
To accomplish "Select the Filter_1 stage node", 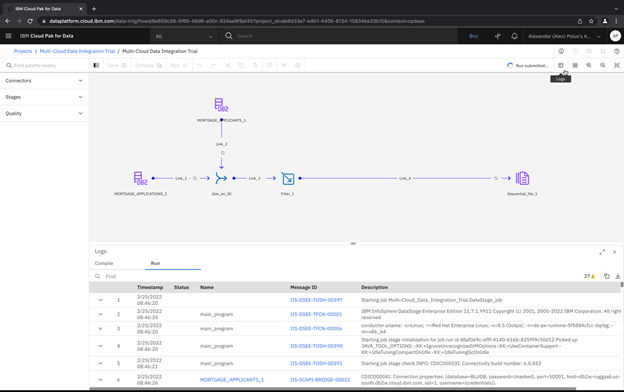I will pyautogui.click(x=288, y=178).
